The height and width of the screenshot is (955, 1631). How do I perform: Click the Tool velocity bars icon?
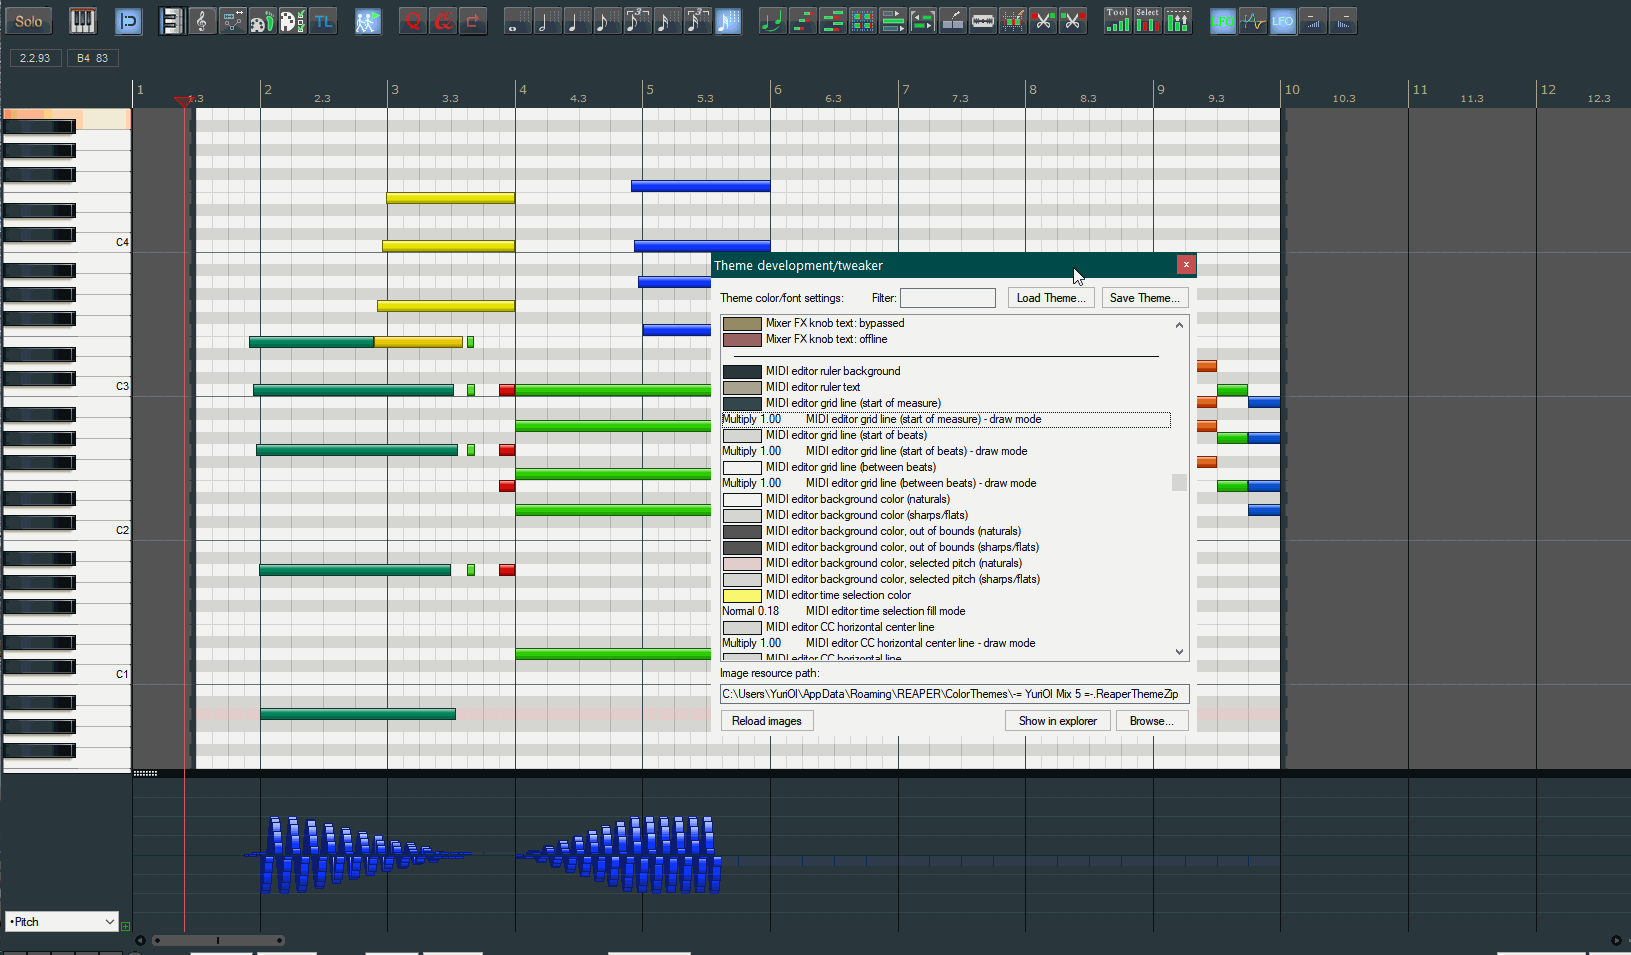1117,21
